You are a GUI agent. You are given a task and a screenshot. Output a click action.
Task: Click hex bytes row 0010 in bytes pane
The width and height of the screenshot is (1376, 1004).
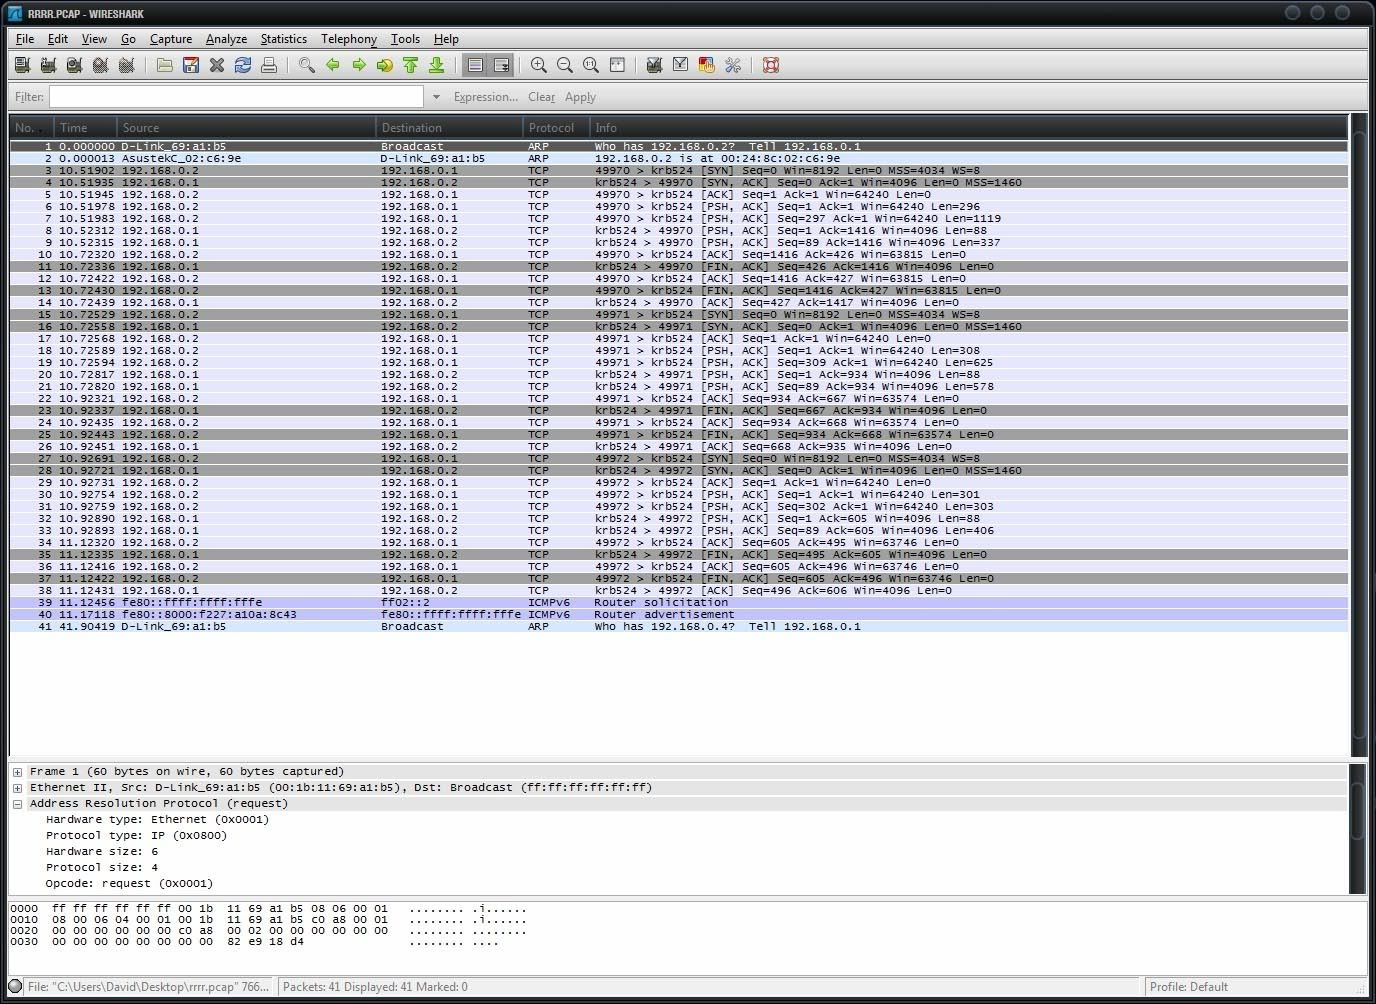click(x=267, y=920)
